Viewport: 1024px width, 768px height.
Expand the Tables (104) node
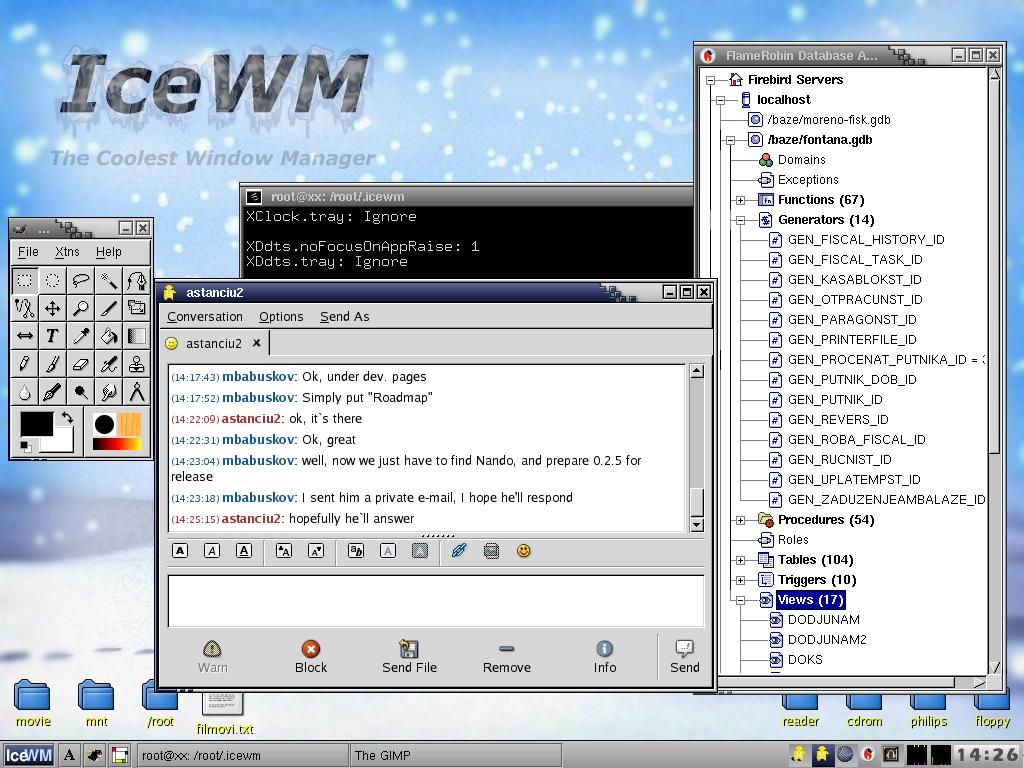(740, 560)
